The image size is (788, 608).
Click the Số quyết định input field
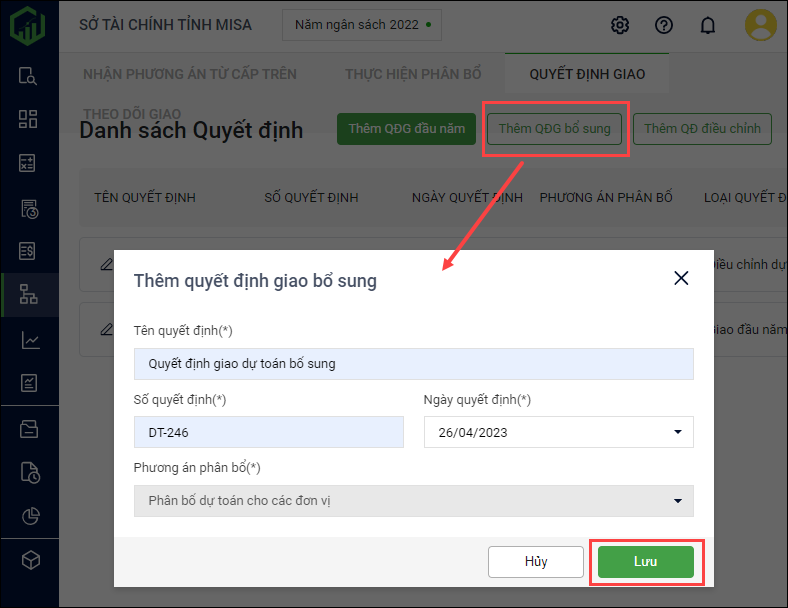tap(268, 432)
